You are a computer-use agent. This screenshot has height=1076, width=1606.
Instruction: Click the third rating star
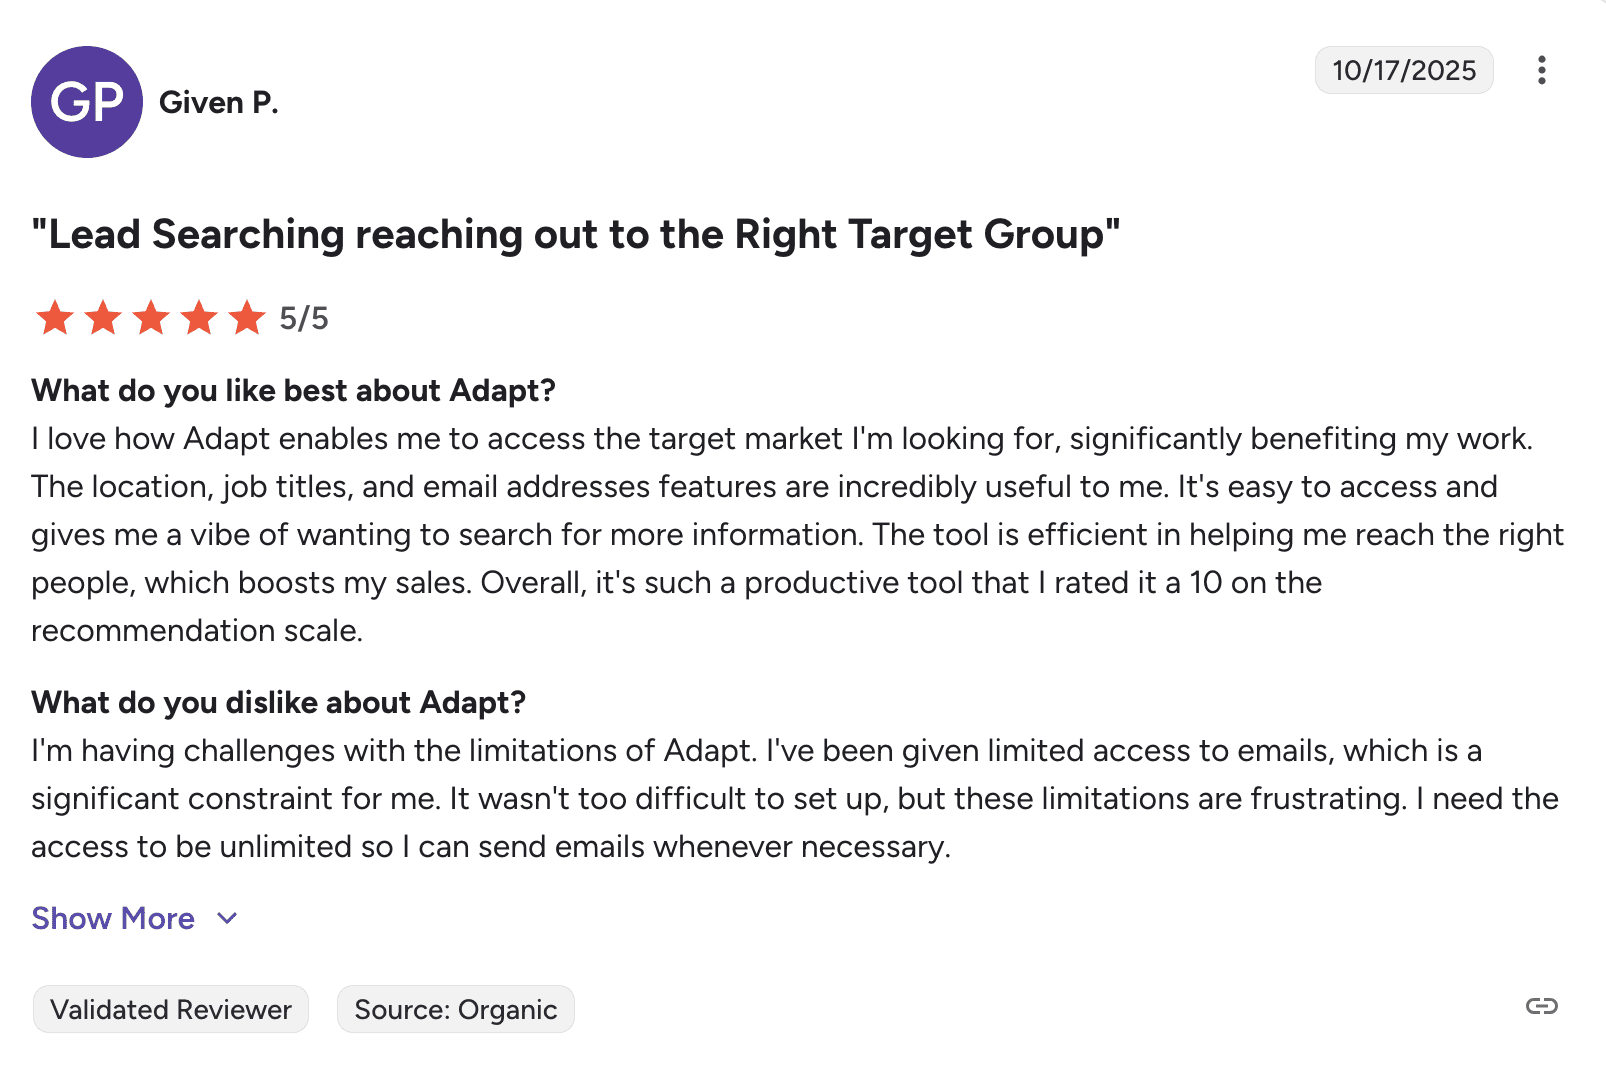151,318
